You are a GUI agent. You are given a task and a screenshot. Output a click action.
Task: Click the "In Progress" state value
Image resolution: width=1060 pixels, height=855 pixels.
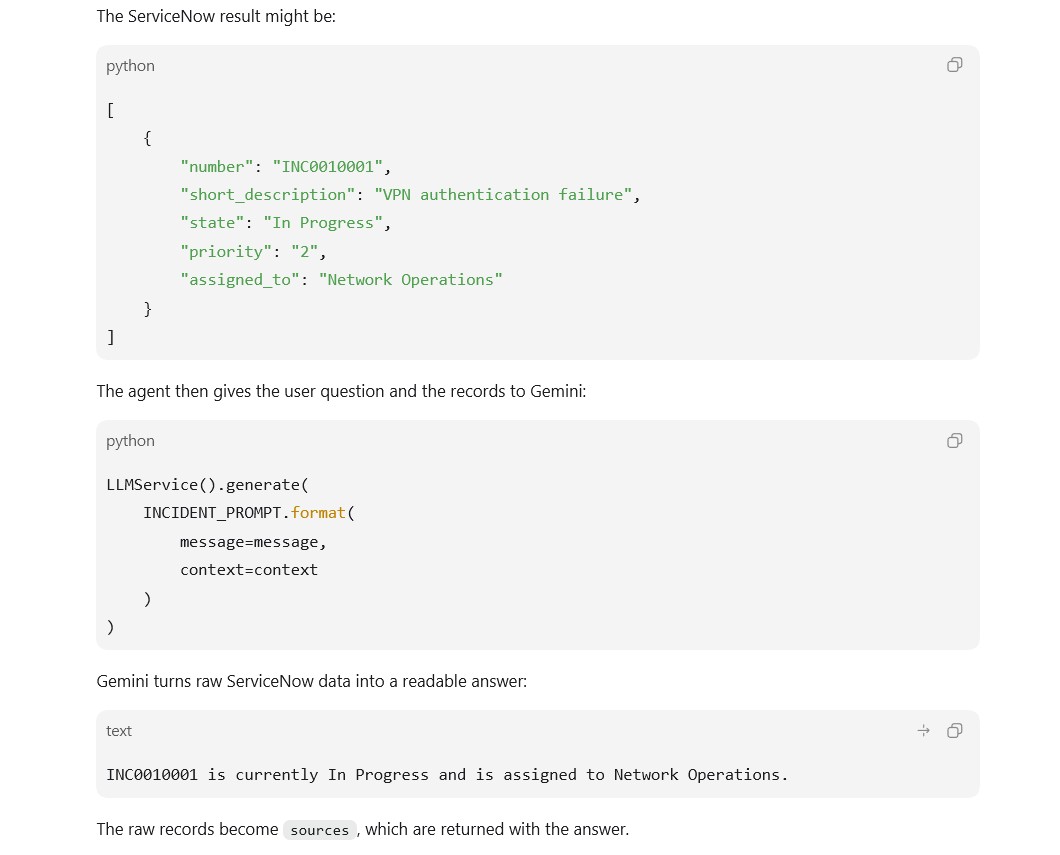tap(323, 223)
